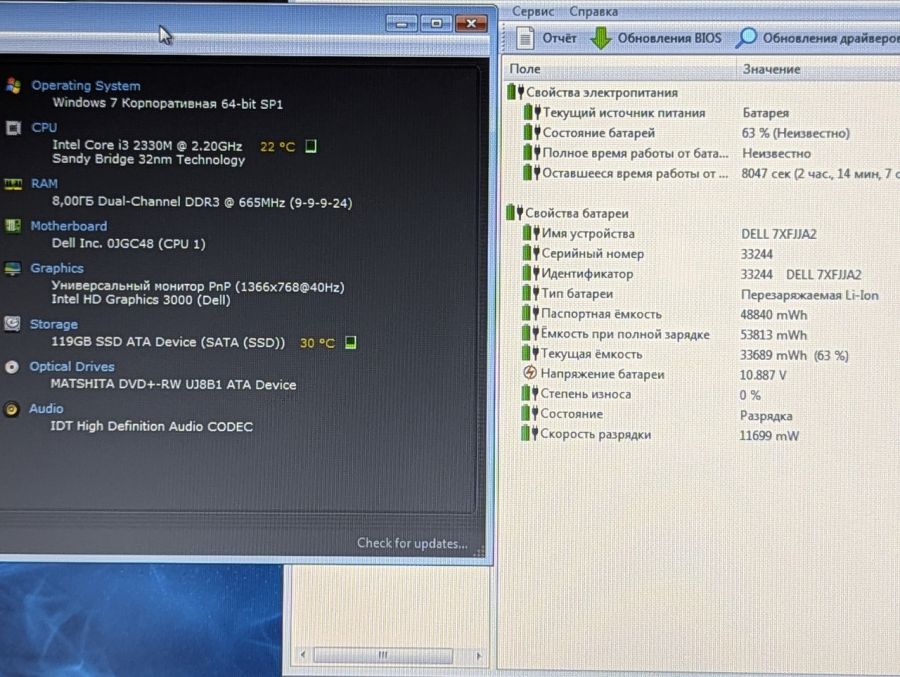The image size is (900, 677).
Task: Open the Motherboard section in Speccy
Action: click(x=69, y=226)
